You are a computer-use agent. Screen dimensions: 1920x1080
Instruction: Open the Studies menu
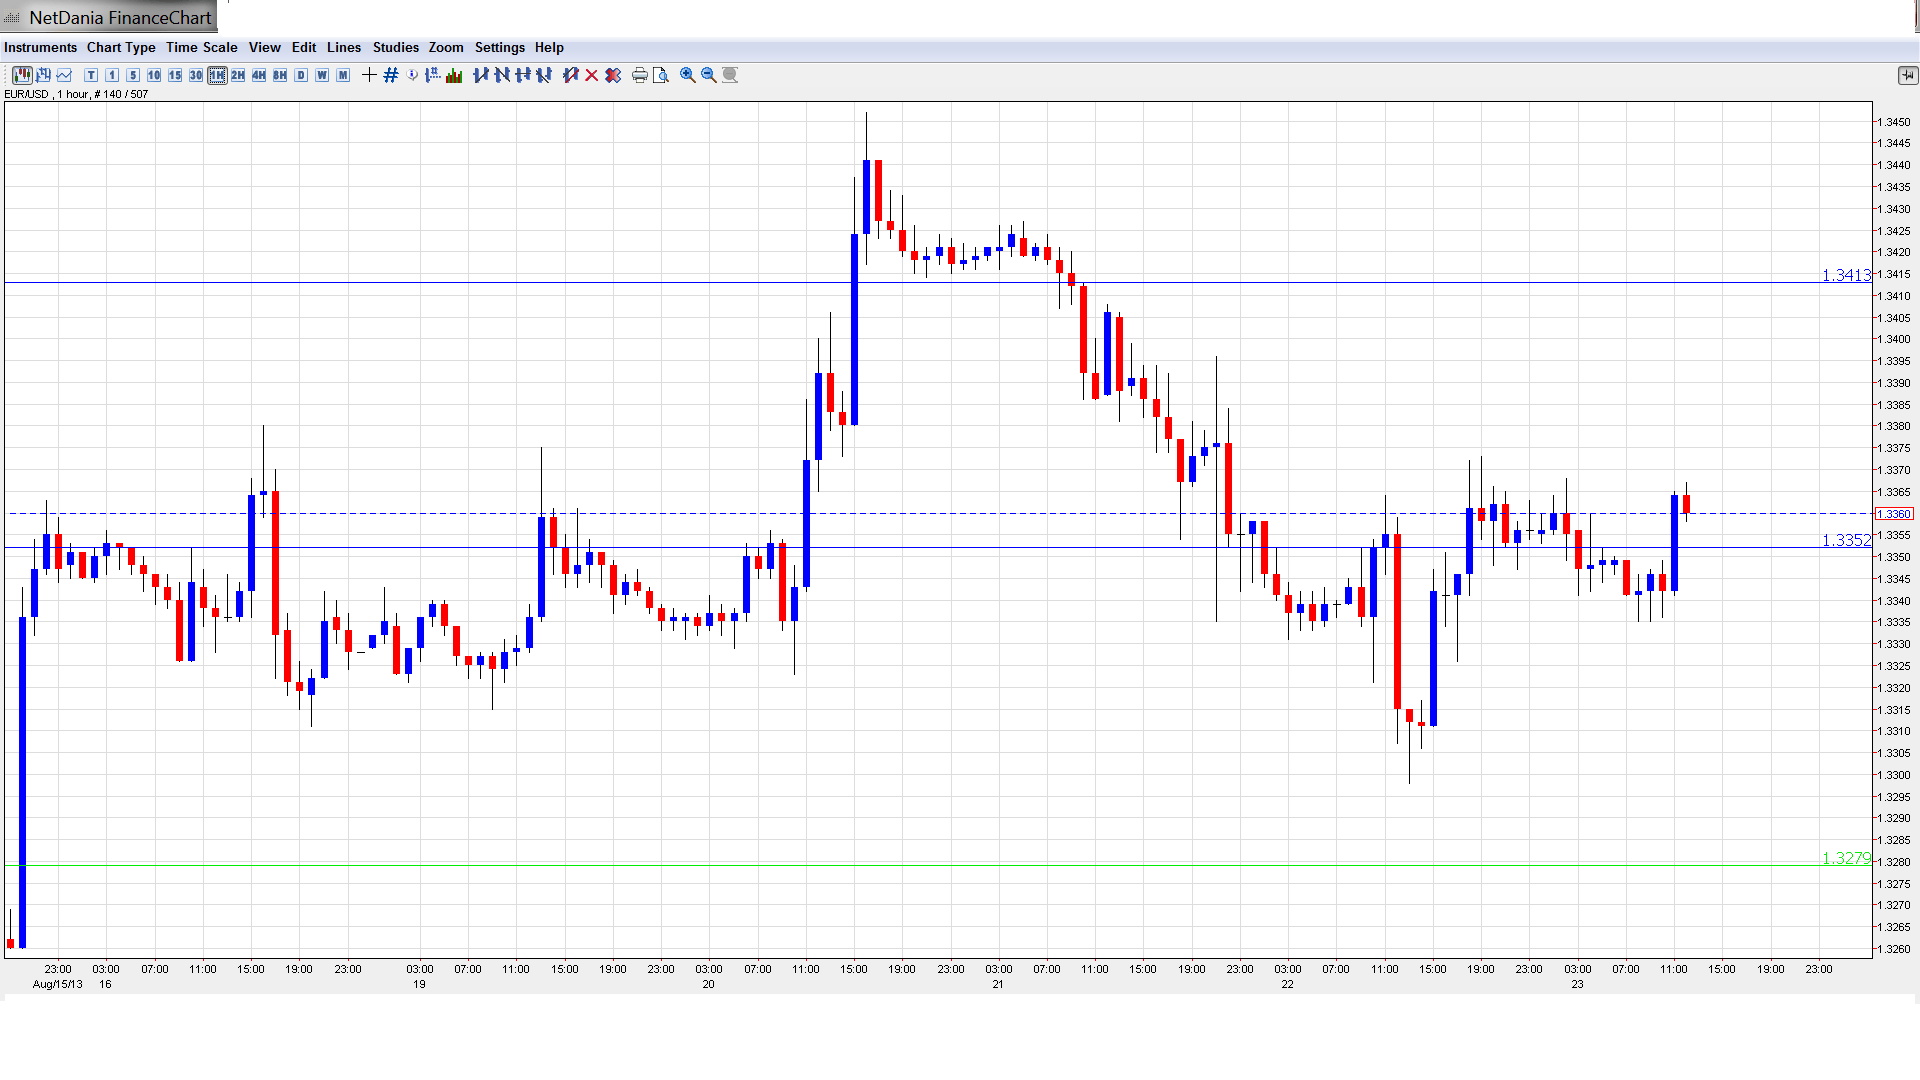point(395,47)
